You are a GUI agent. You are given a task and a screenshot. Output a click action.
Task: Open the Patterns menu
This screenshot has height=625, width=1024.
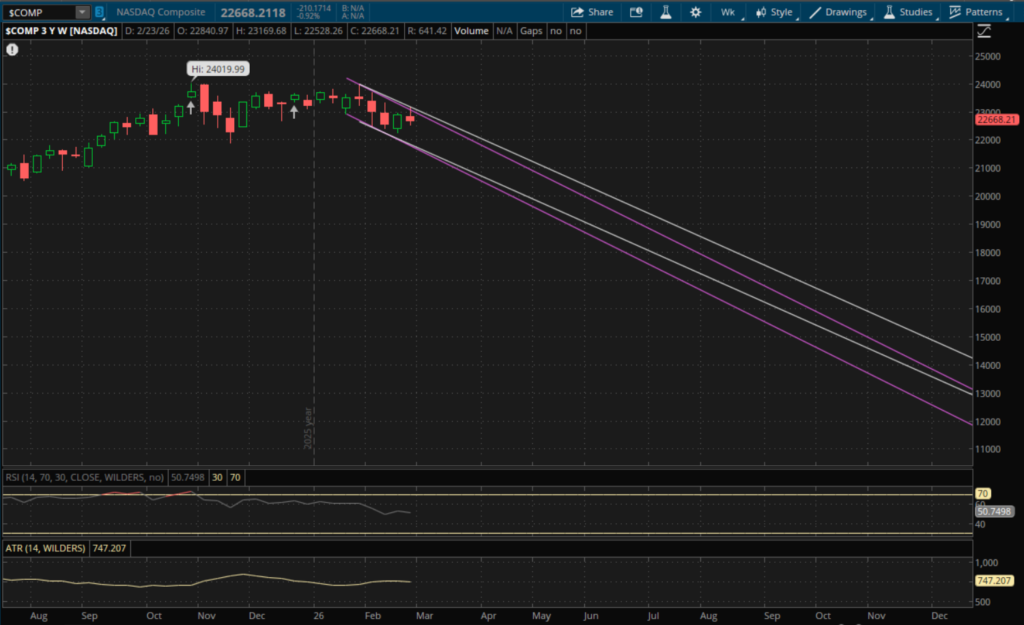976,12
